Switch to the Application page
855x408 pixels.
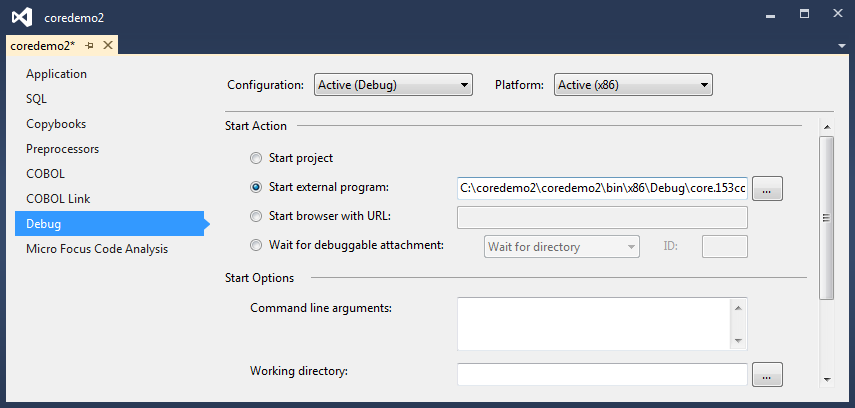[x=56, y=74]
